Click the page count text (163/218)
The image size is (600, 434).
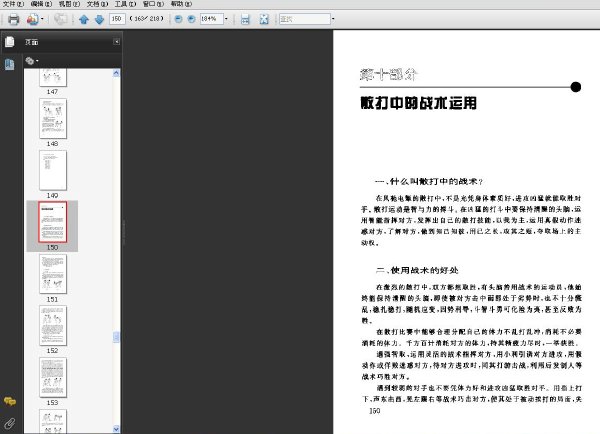147,18
